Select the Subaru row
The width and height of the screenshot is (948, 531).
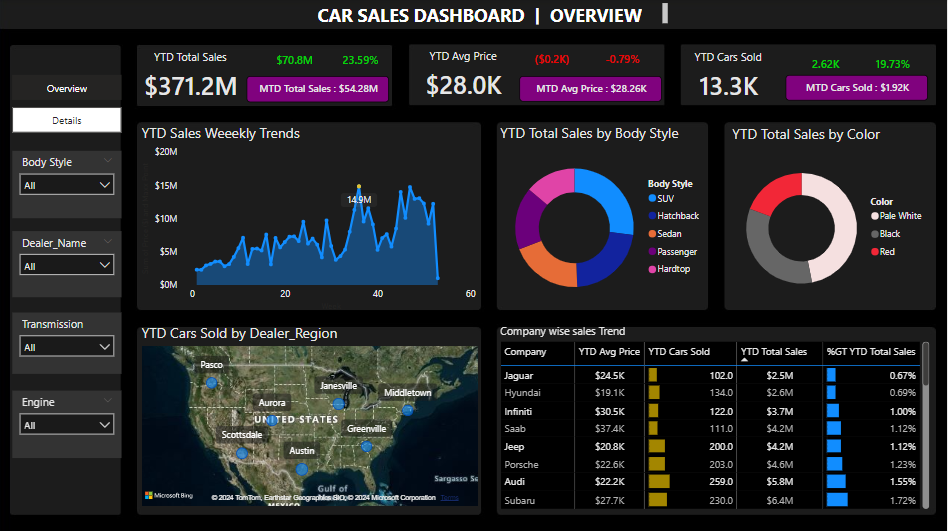pyautogui.click(x=710, y=500)
